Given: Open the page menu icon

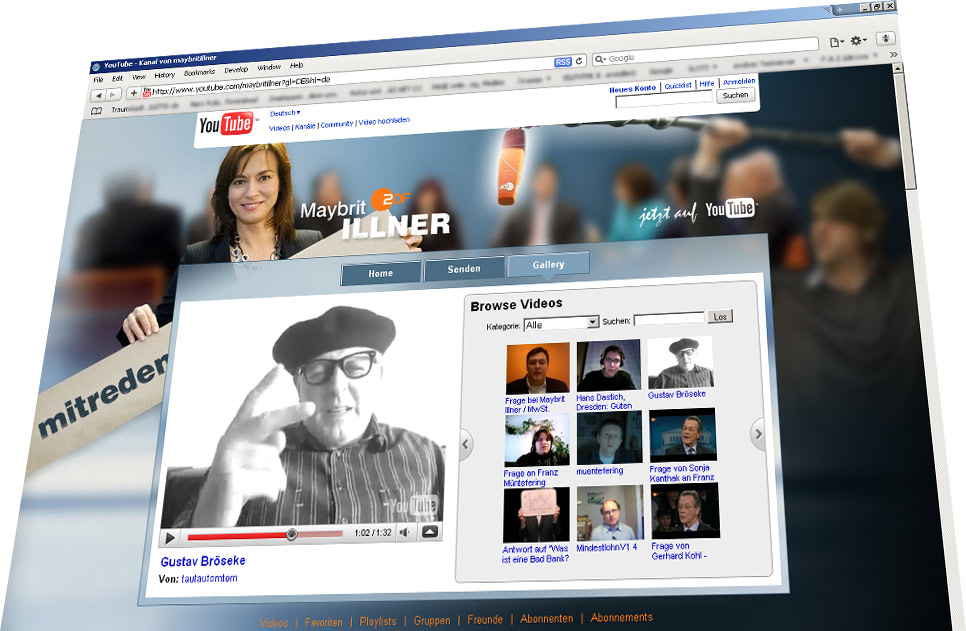Looking at the screenshot, I should (x=835, y=43).
